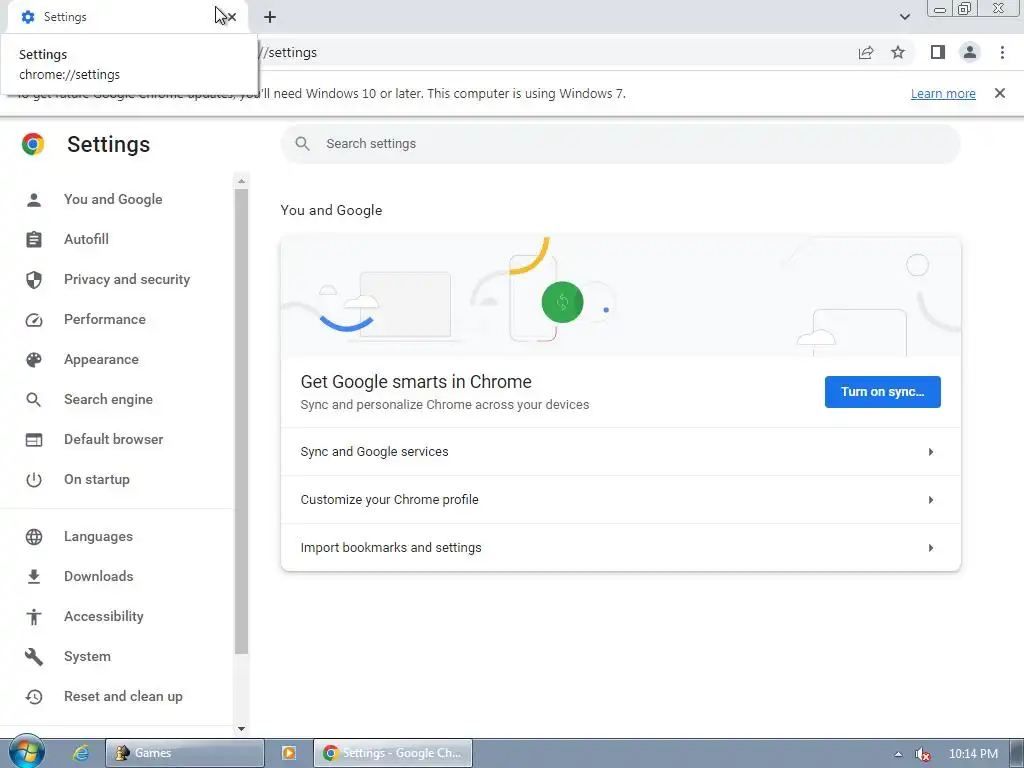The height and width of the screenshot is (768, 1024).
Task: Open the profile avatar icon
Action: 970,52
